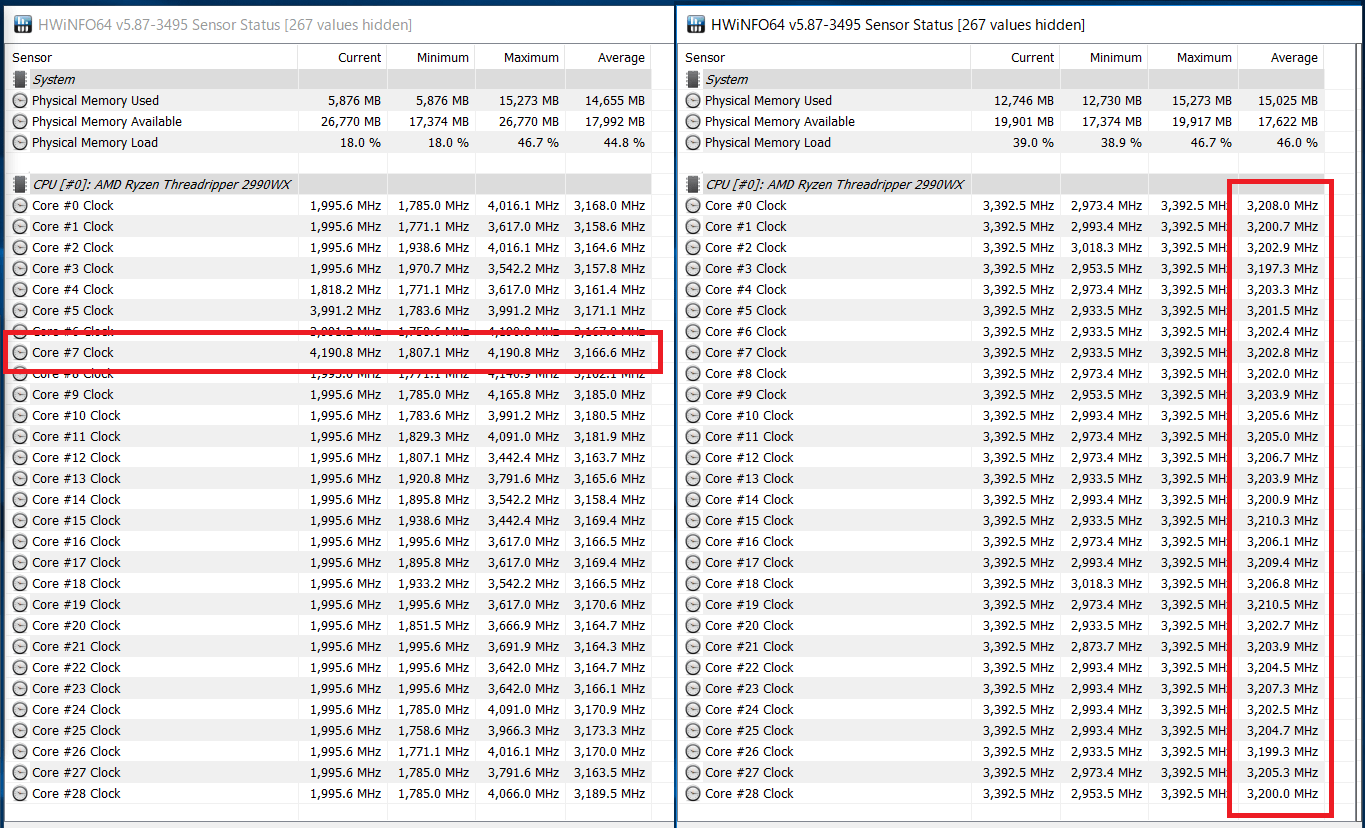This screenshot has height=828, width=1365.
Task: Select Core #2 Clock label in right window
Action: [745, 247]
